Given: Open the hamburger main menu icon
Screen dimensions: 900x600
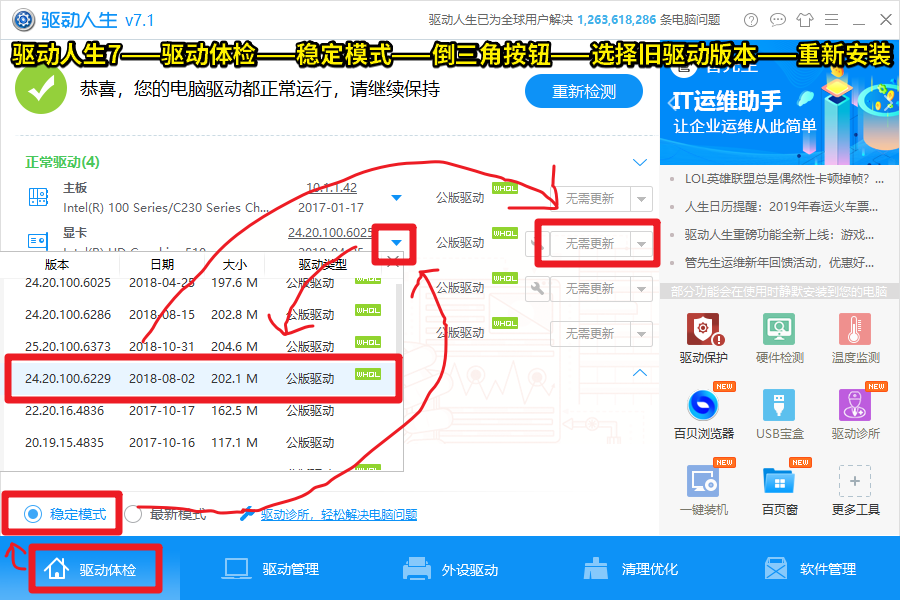Looking at the screenshot, I should (x=832, y=20).
